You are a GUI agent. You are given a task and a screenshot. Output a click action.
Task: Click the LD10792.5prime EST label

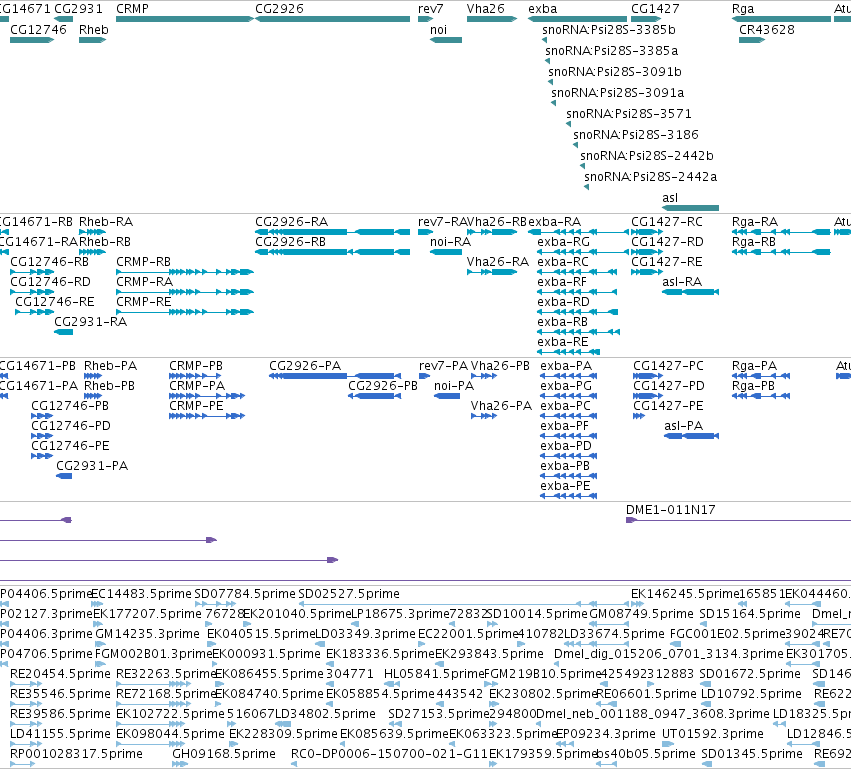(x=751, y=694)
